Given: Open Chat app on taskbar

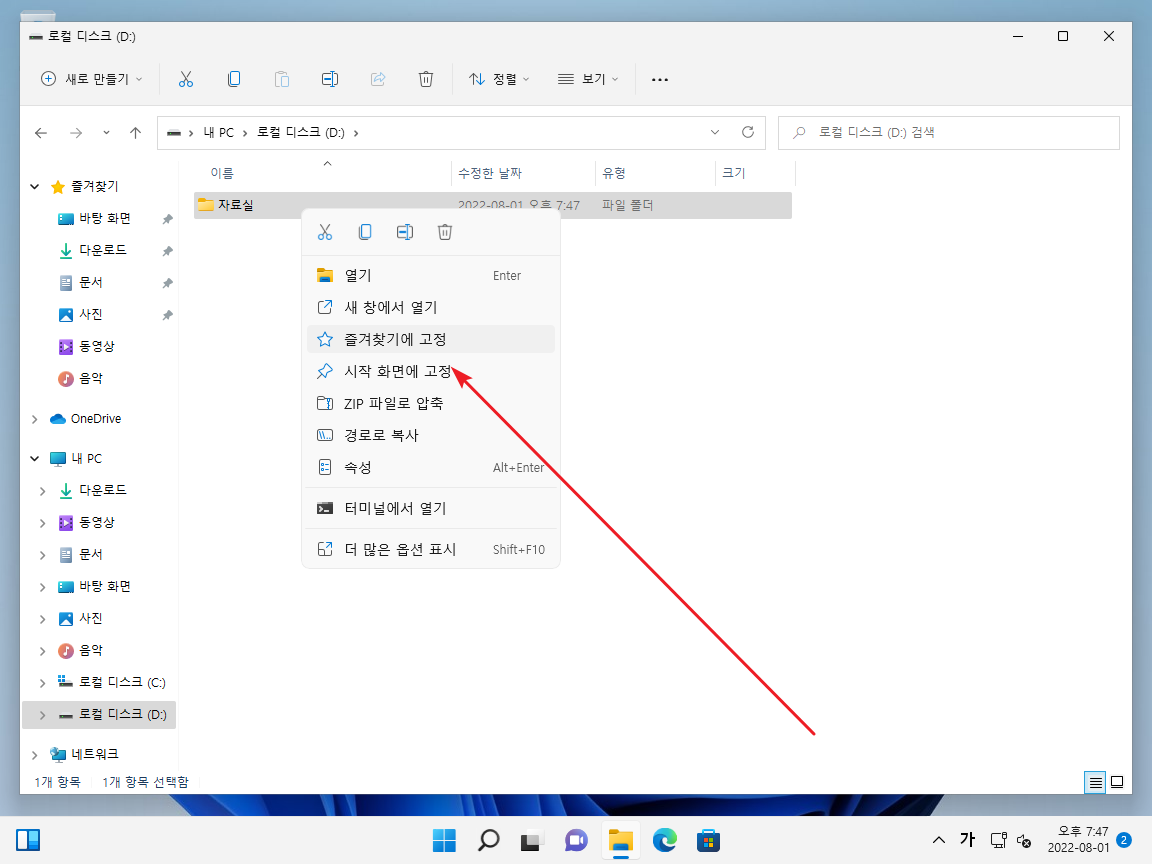Looking at the screenshot, I should [x=576, y=840].
